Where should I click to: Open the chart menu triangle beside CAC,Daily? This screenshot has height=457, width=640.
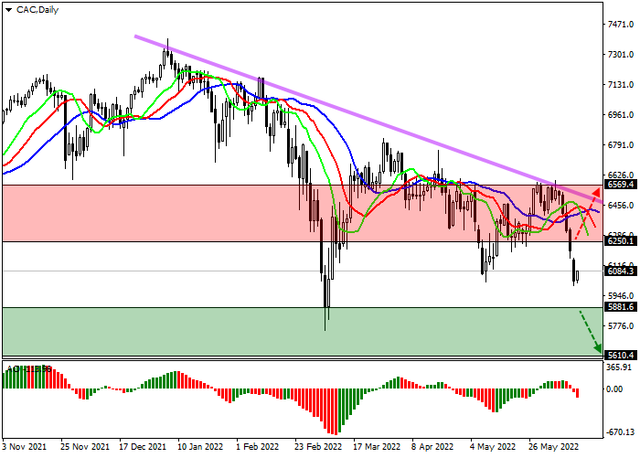coord(9,9)
